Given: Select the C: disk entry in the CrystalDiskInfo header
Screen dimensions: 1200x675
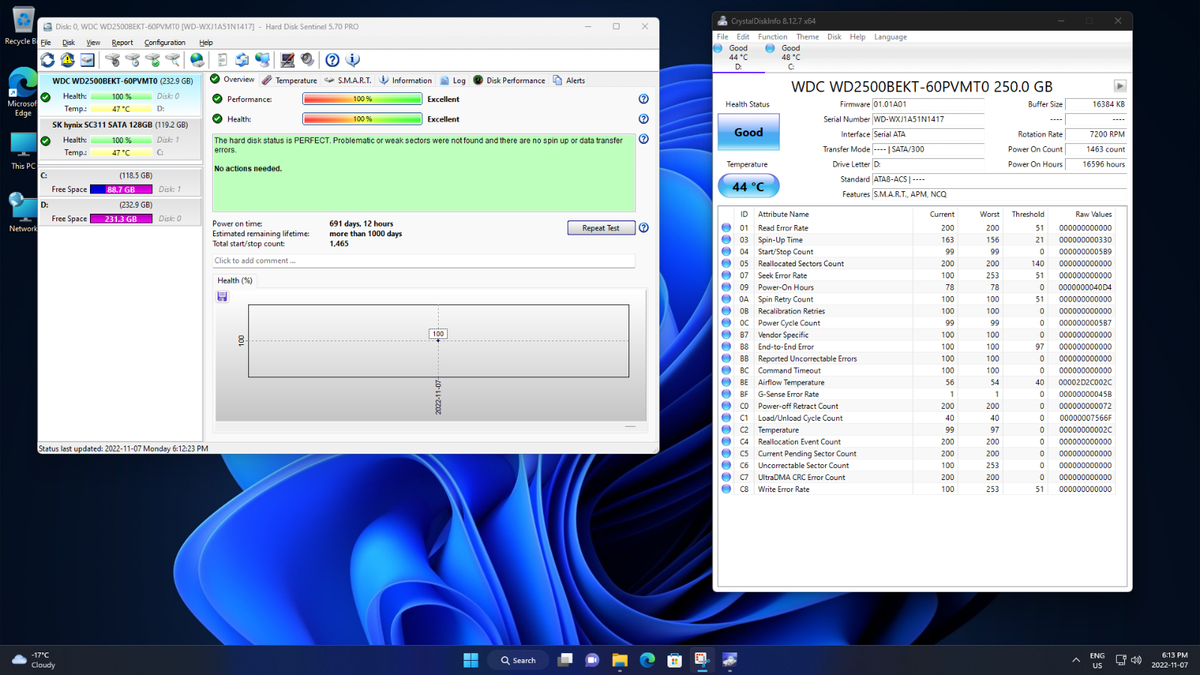Looking at the screenshot, I should pos(790,57).
